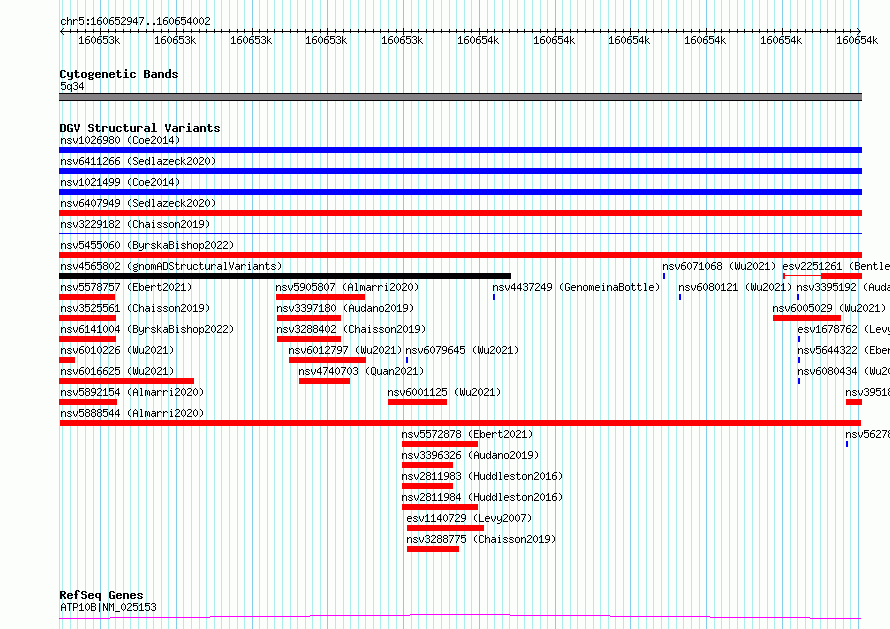Open the nsv3395192 variant label
890x629 pixels.
tap(843, 287)
